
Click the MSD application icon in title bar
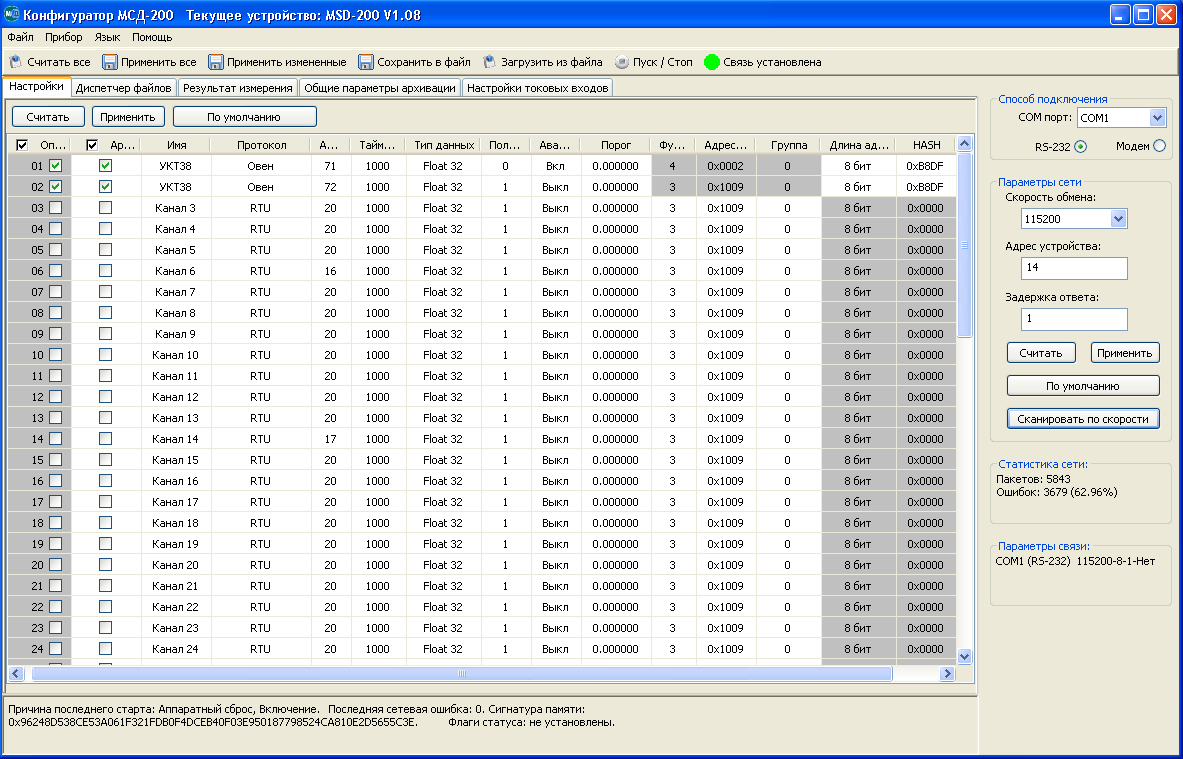tap(13, 14)
